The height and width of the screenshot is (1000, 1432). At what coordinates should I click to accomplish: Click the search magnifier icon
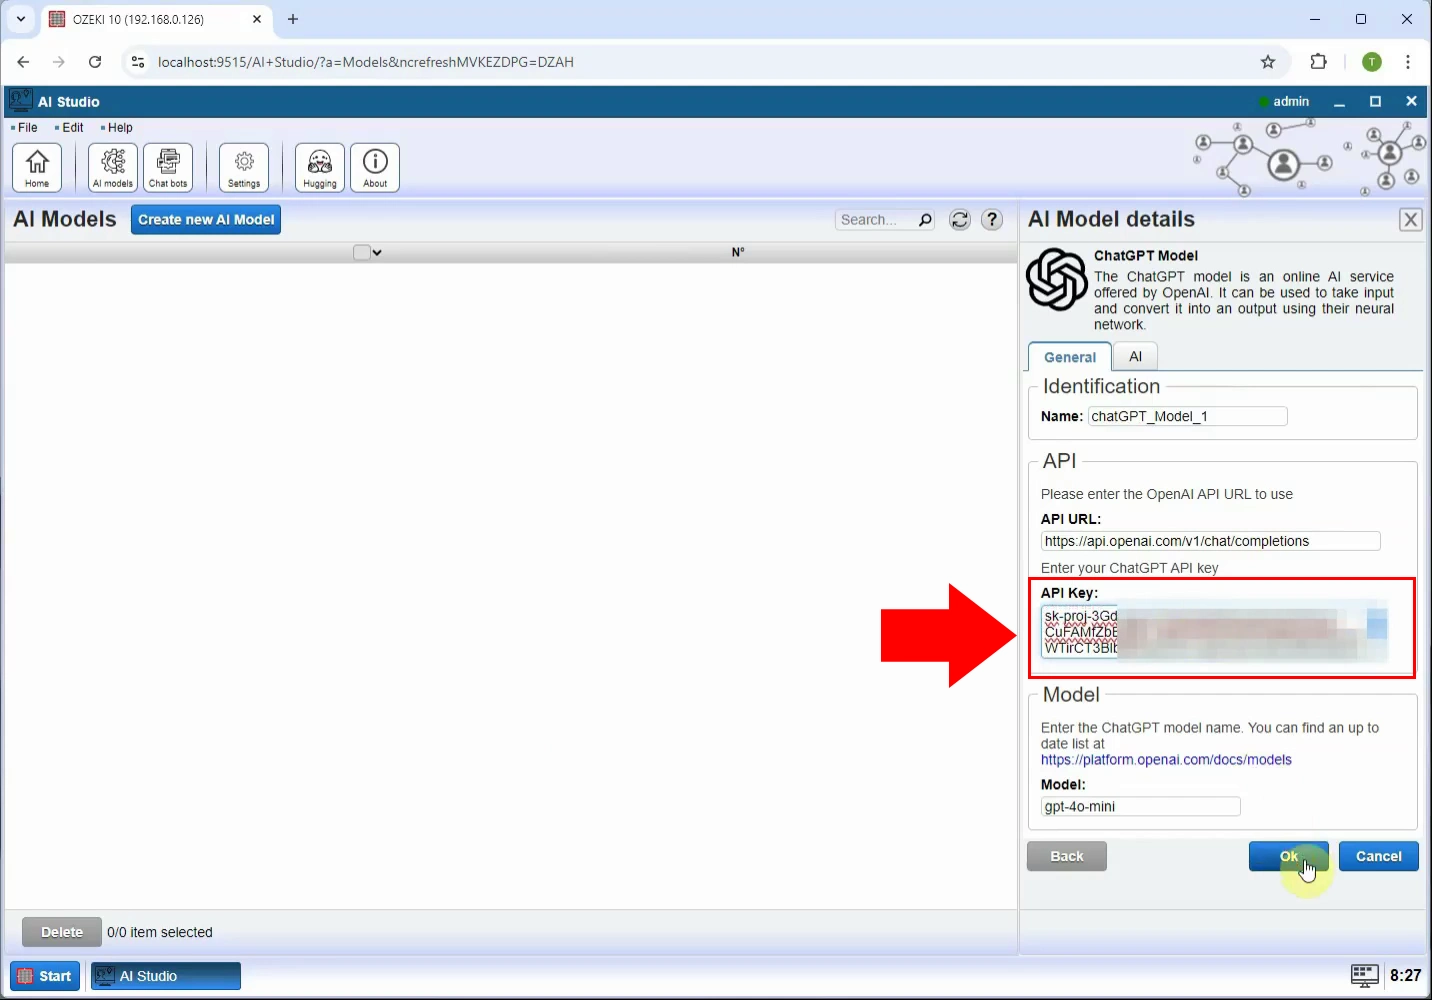(925, 220)
